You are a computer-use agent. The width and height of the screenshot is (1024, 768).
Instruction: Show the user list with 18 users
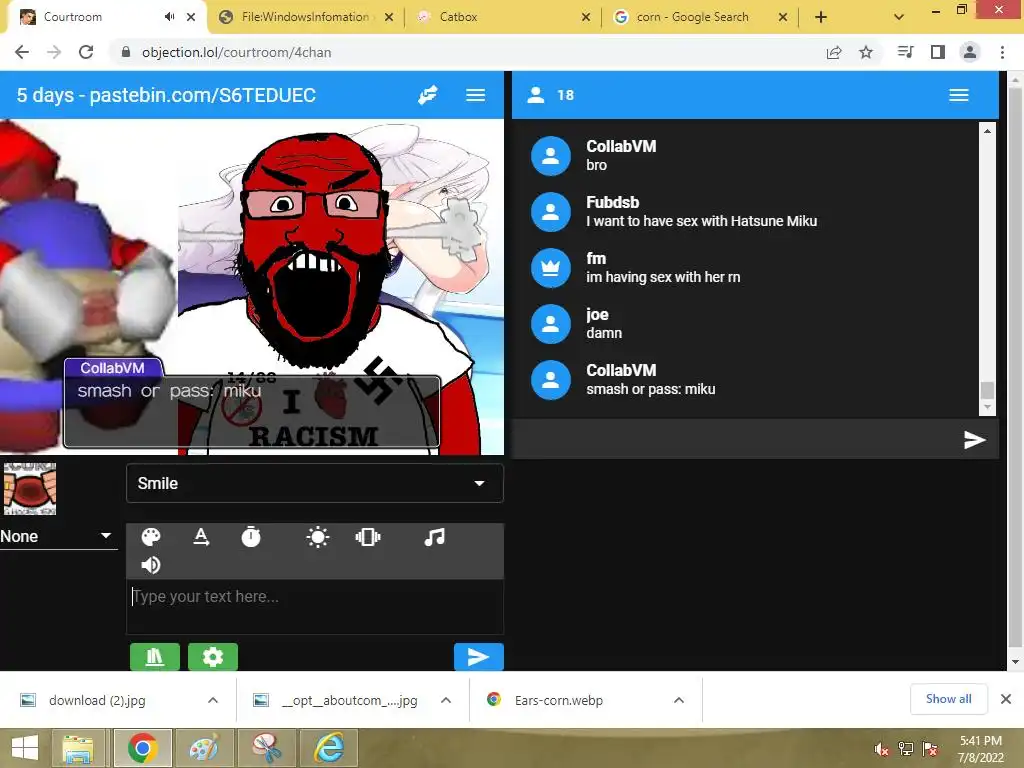point(551,95)
